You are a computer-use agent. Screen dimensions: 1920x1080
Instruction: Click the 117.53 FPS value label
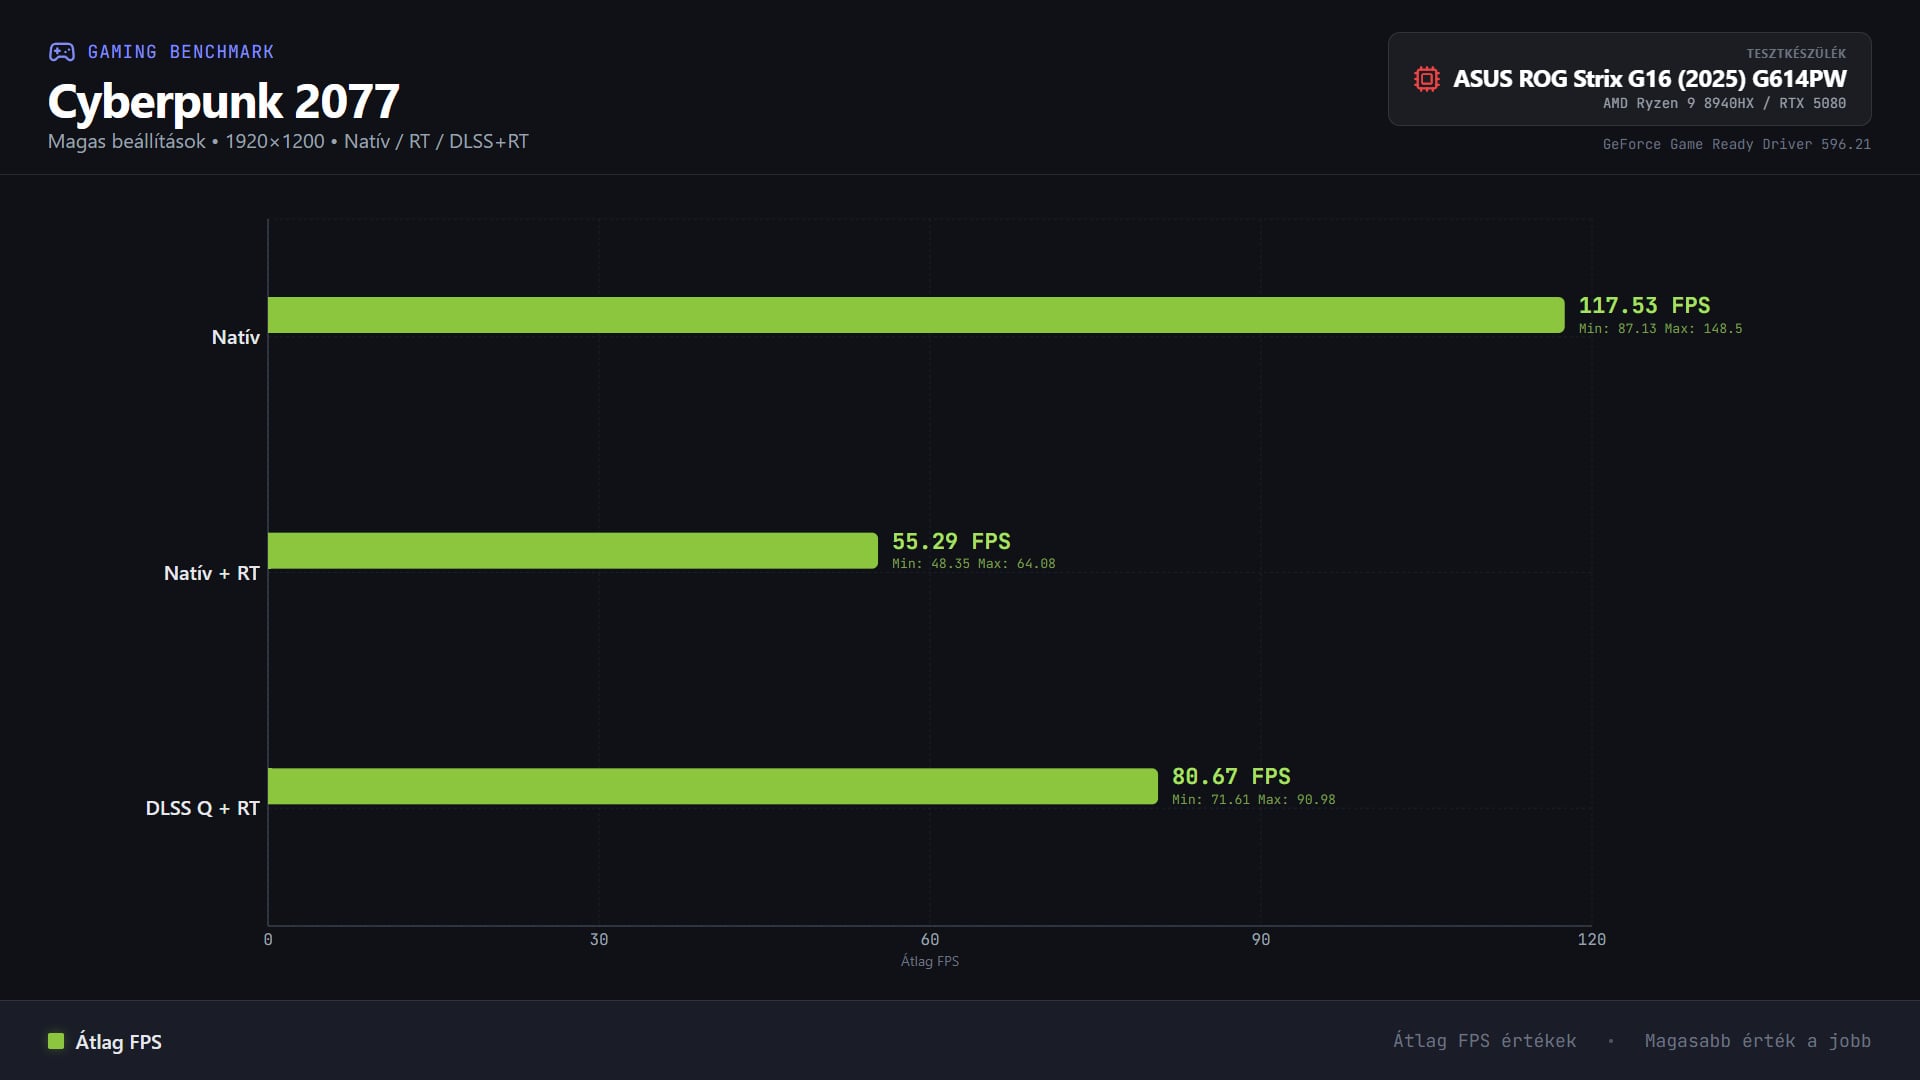point(1644,305)
